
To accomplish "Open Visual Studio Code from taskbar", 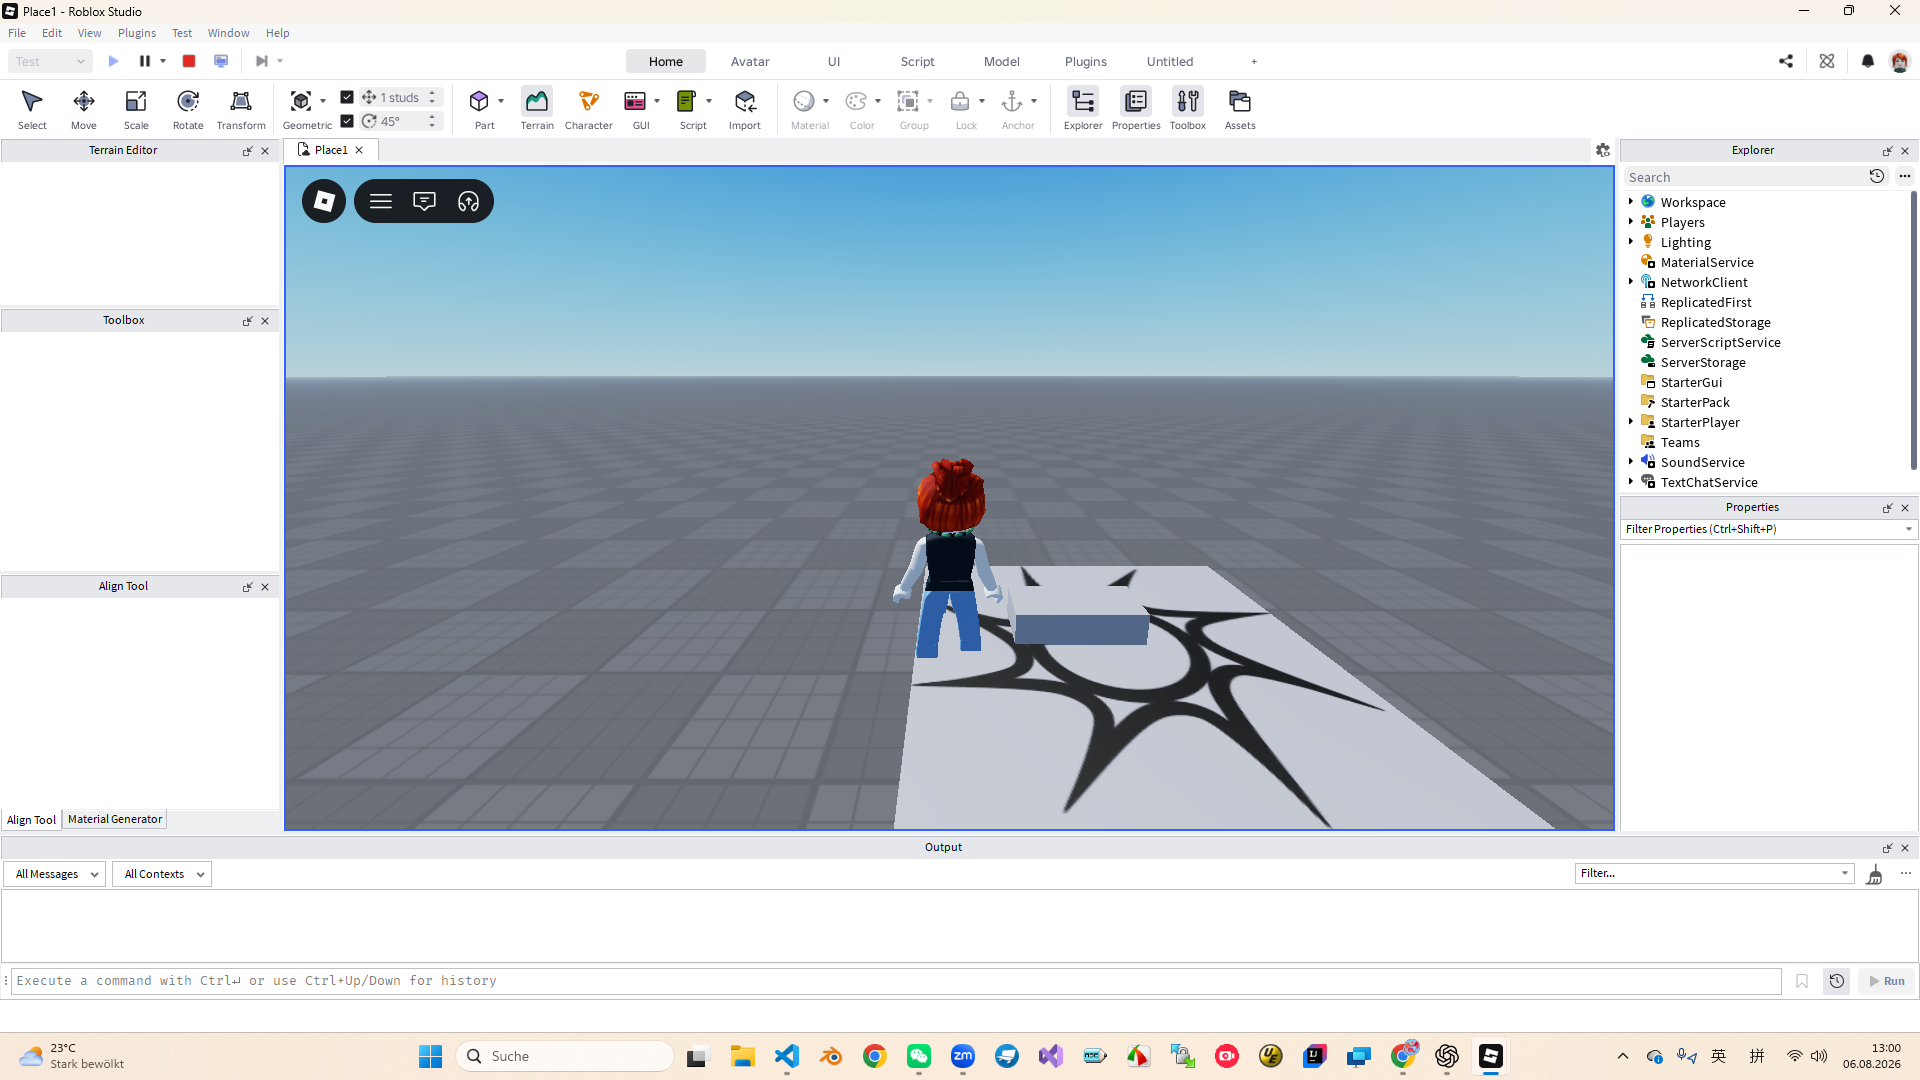I will [787, 1056].
